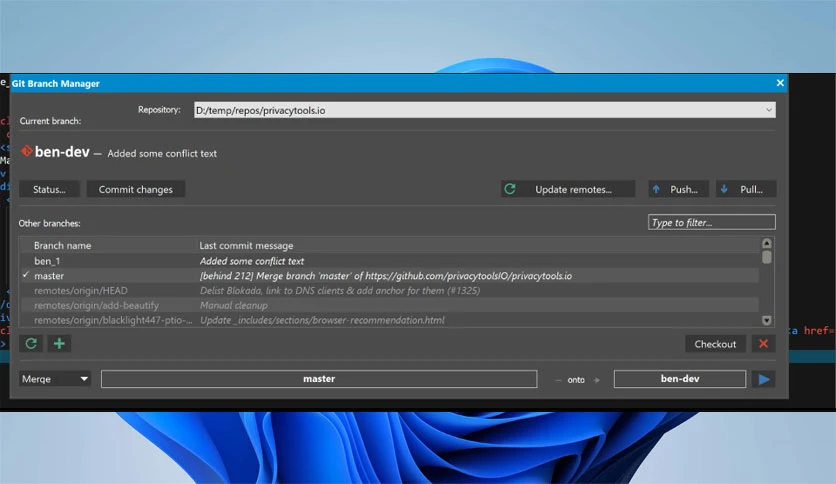Select remotes/origin/HEAD branch row

[389, 291]
